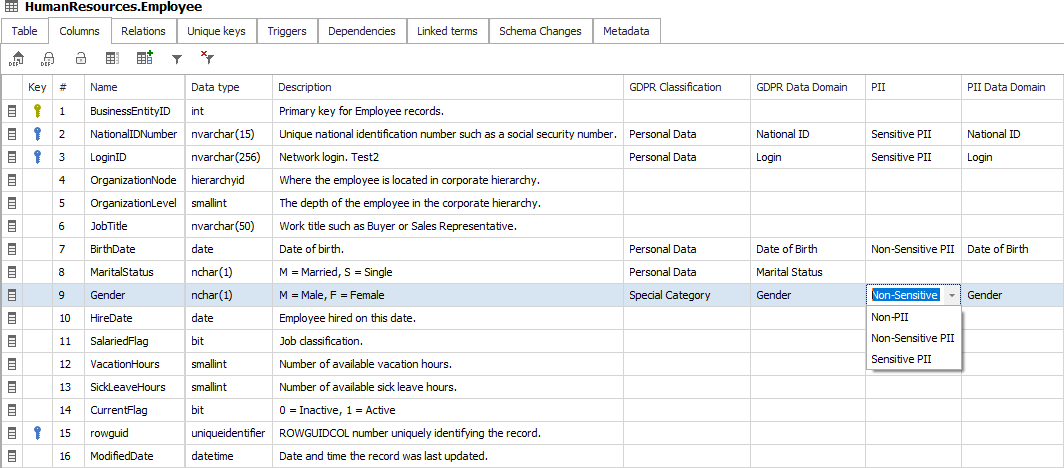Screen dimensions: 1064x468
Task: Open the Schema Changes tab
Action: click(x=540, y=31)
